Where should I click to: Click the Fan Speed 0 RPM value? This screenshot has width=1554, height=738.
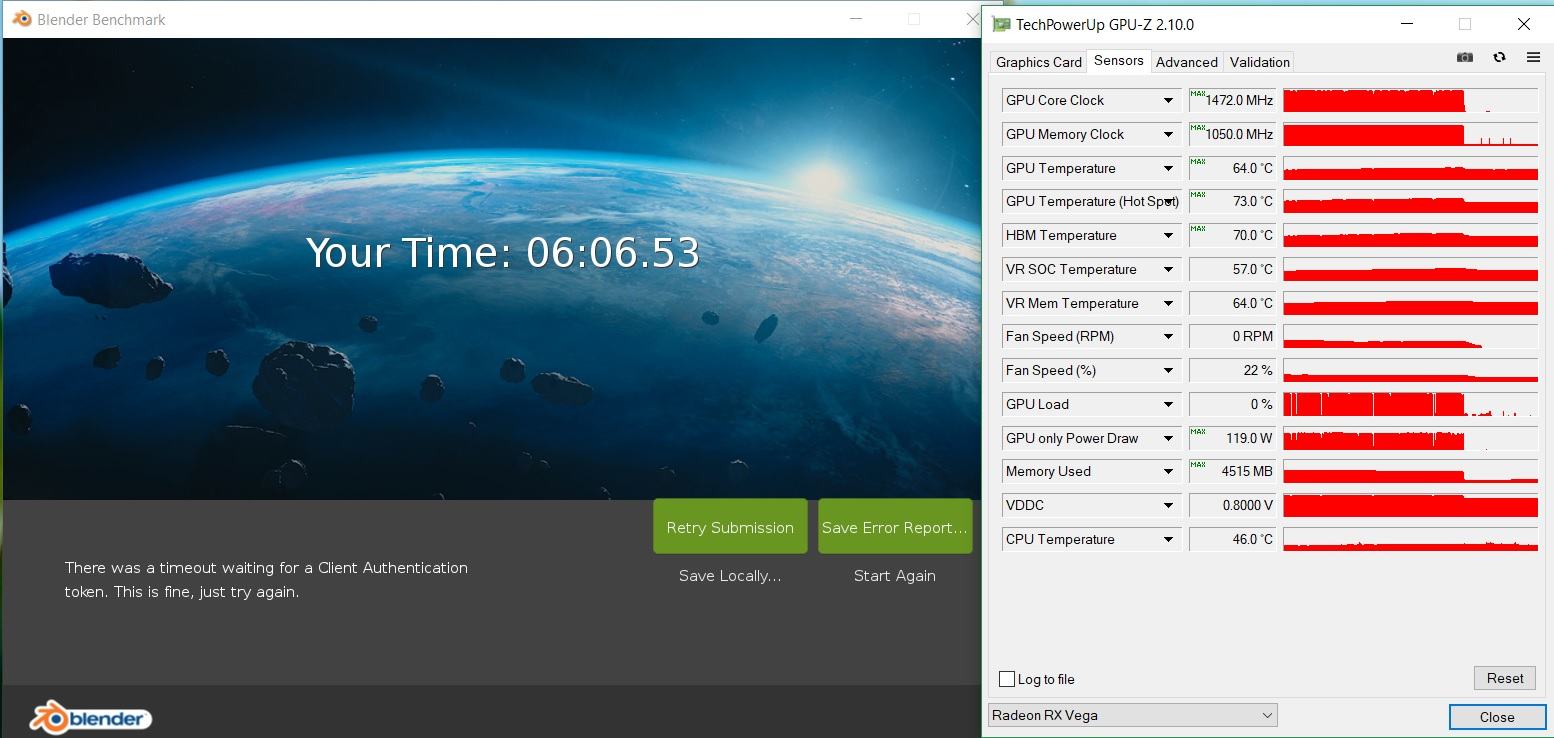pos(1232,336)
